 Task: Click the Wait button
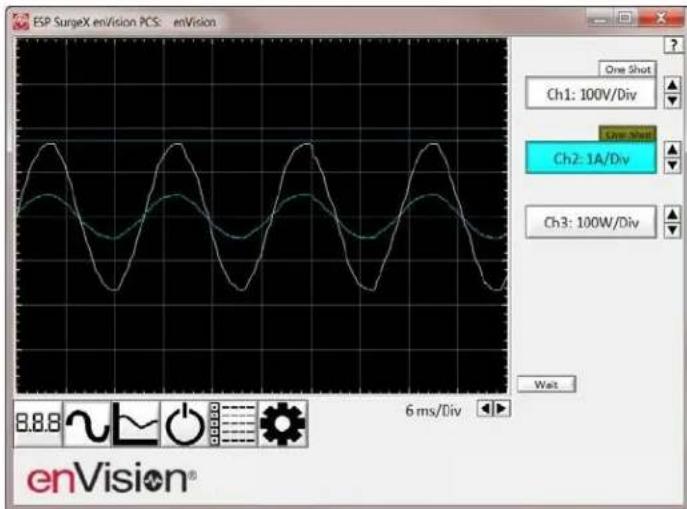point(546,384)
